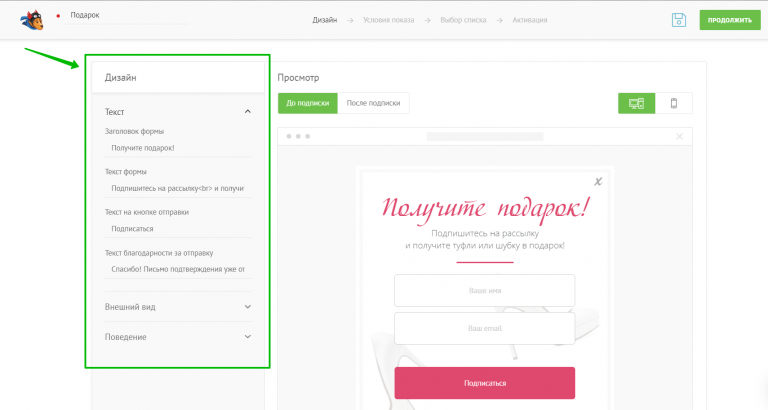Close the preview browser window mockup
This screenshot has height=410, width=768.
[679, 136]
